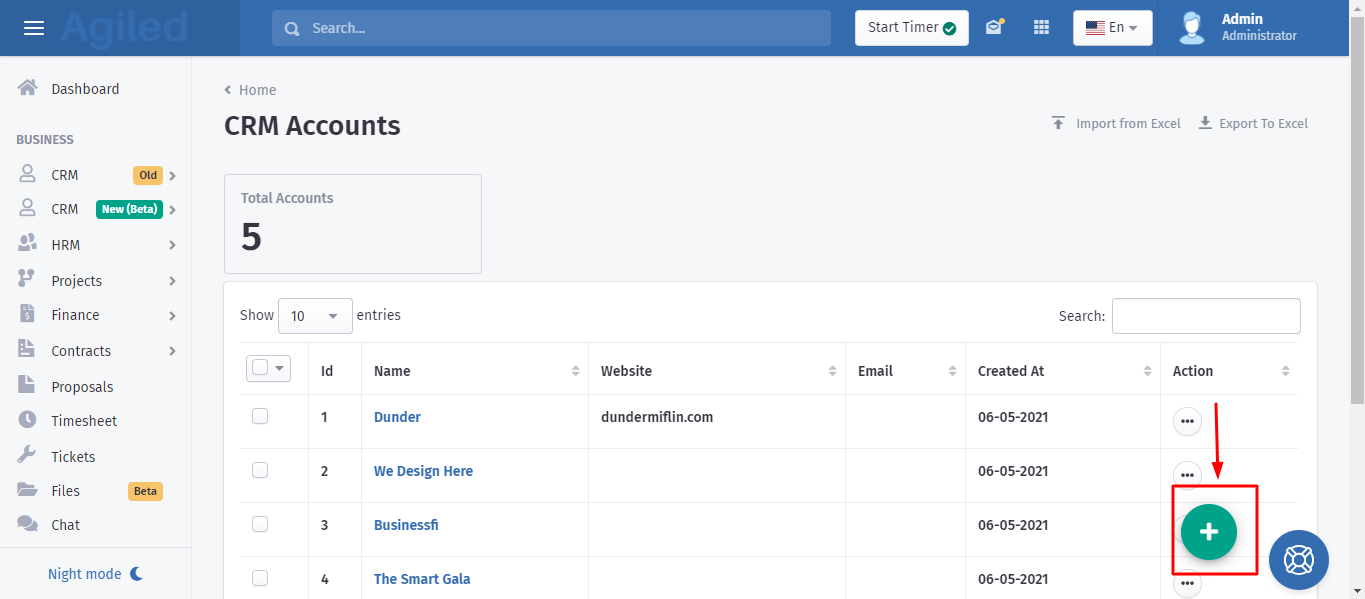Click the Dashboard home icon
The height and width of the screenshot is (599, 1365).
pyautogui.click(x=28, y=88)
